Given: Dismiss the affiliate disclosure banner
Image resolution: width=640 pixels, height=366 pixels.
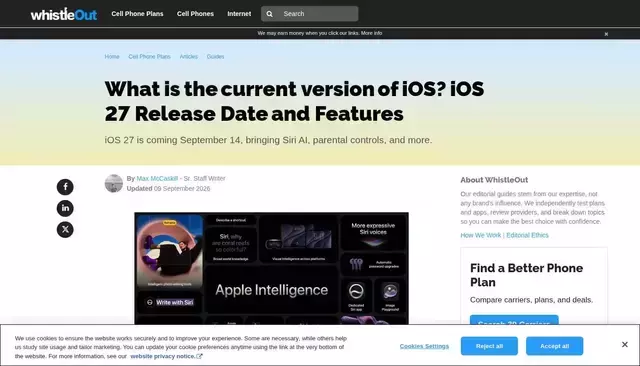Looking at the screenshot, I should coord(606,34).
